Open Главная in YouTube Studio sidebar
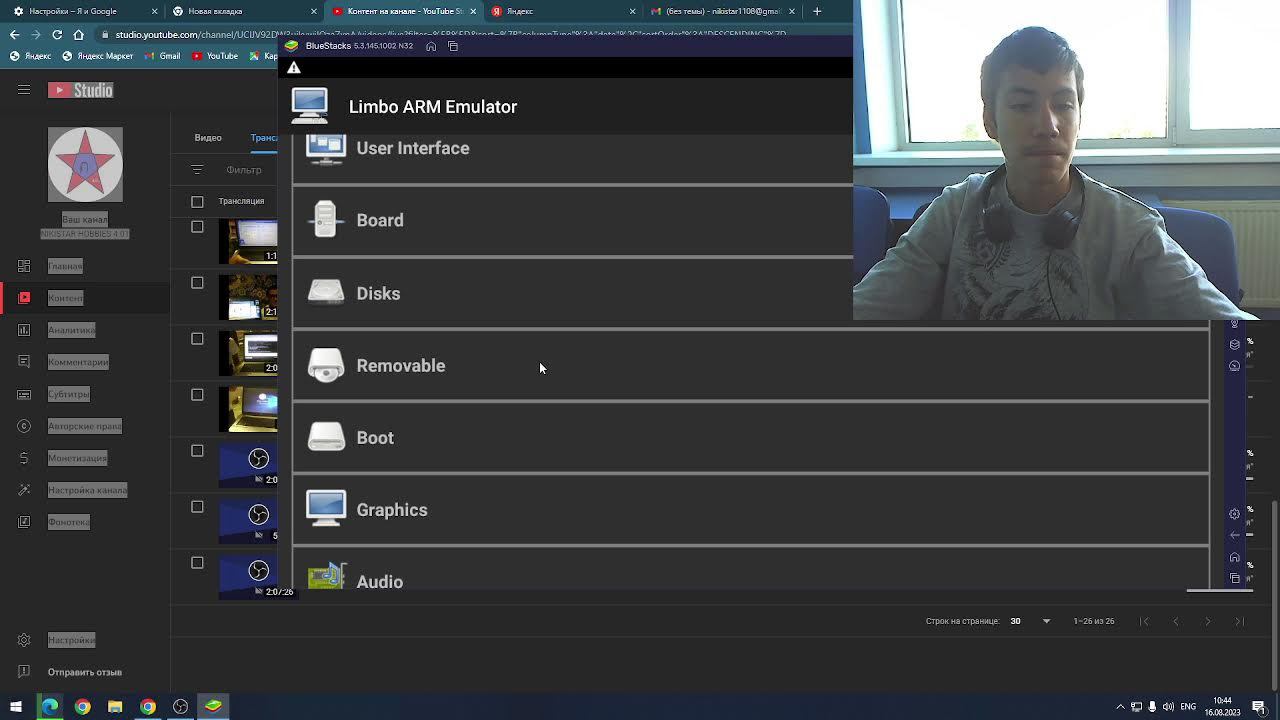The width and height of the screenshot is (1280, 720). 85,266
